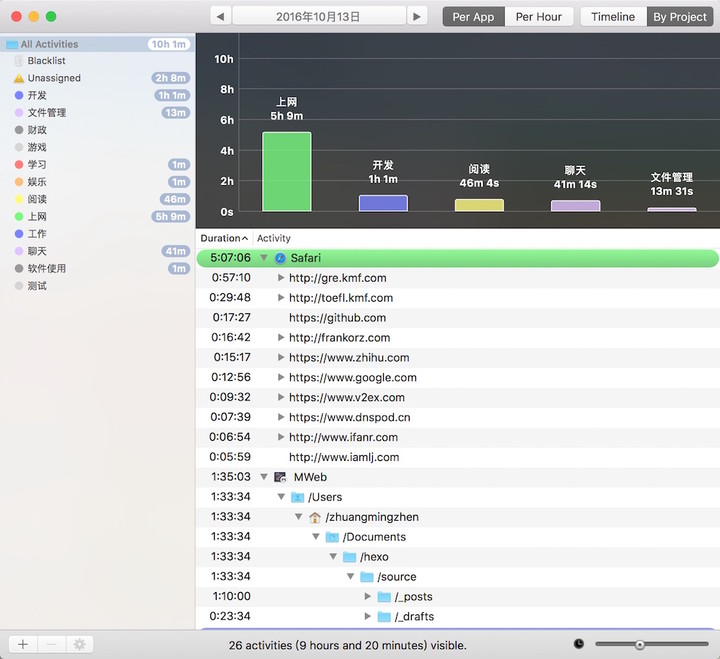
Task: Select the https://github.com entry
Action: click(337, 318)
